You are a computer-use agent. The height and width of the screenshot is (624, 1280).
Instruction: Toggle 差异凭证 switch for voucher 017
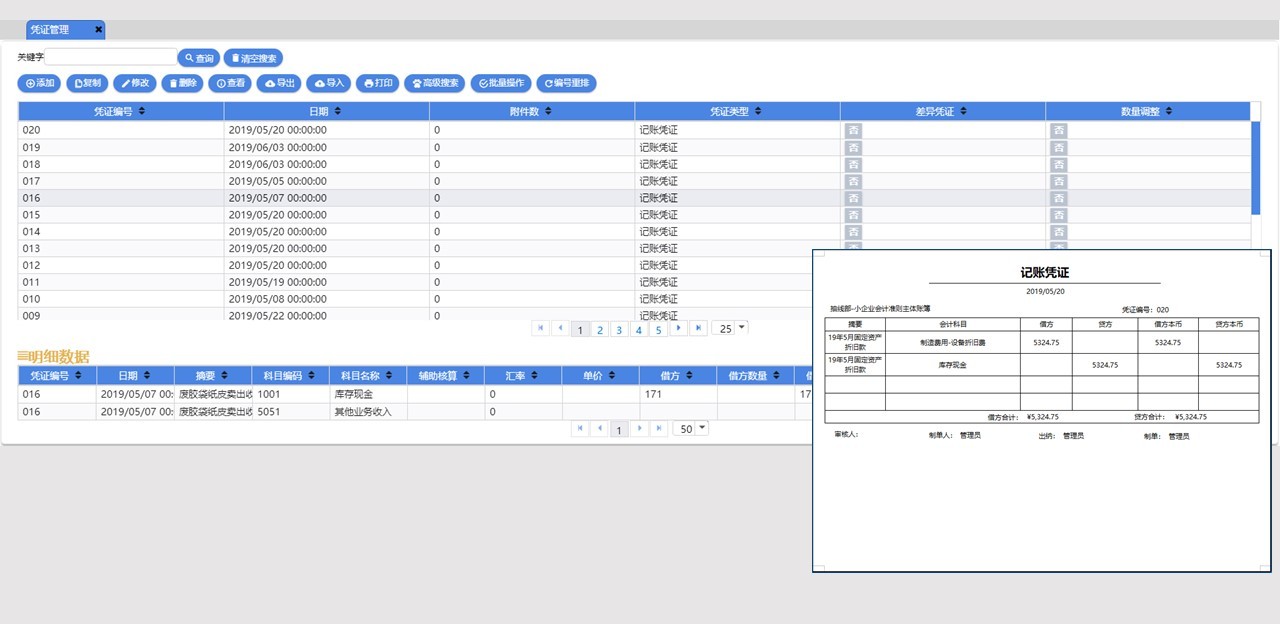[854, 181]
